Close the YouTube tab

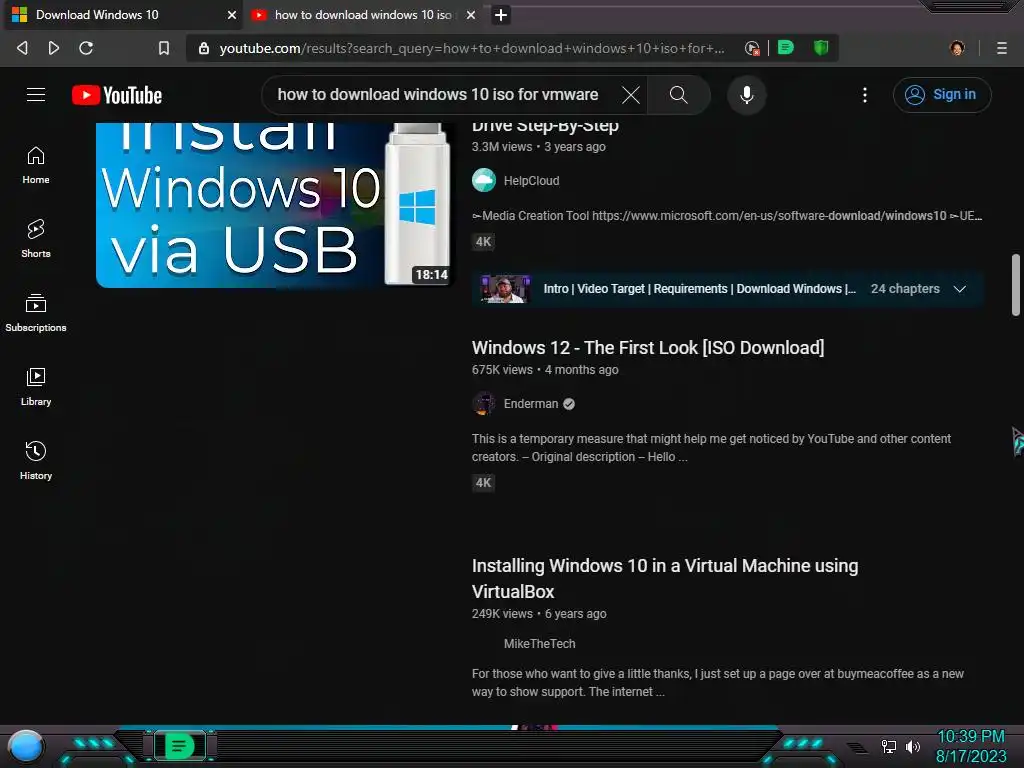point(470,15)
